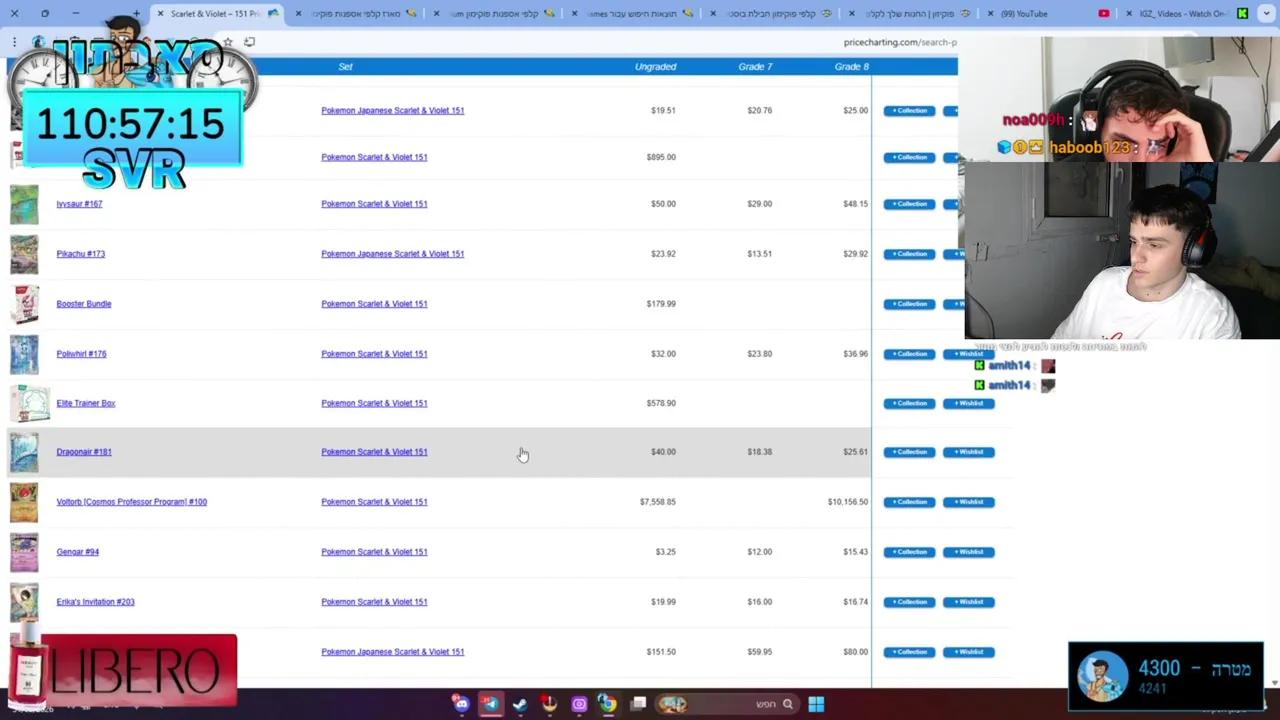Open the Pikachu #173 link
Viewport: 1280px width, 720px height.
(x=80, y=254)
